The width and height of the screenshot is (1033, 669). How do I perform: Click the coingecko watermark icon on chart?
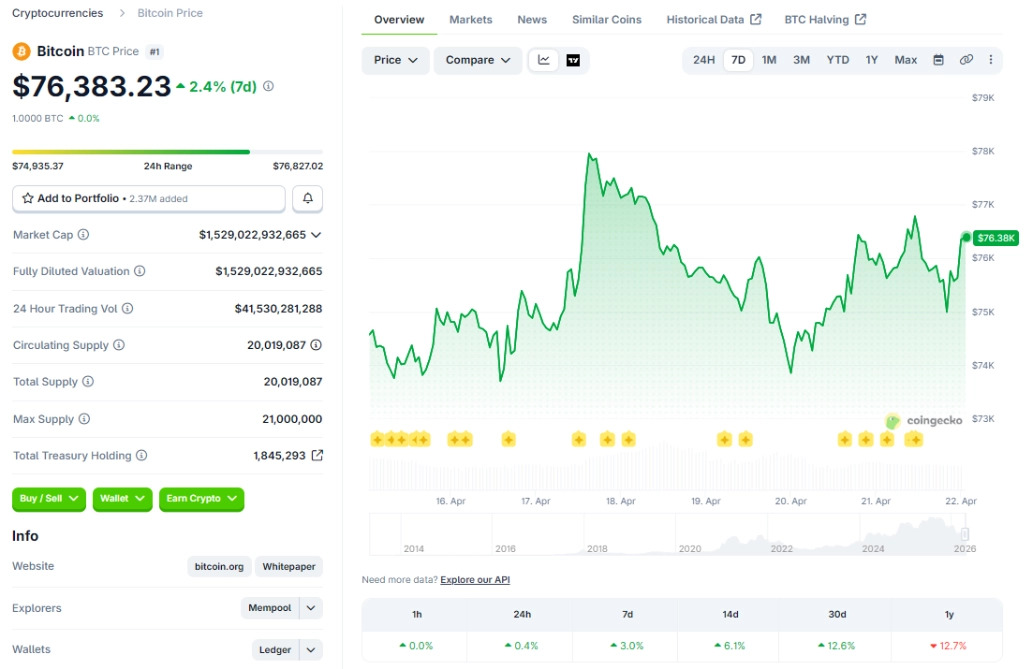(891, 421)
